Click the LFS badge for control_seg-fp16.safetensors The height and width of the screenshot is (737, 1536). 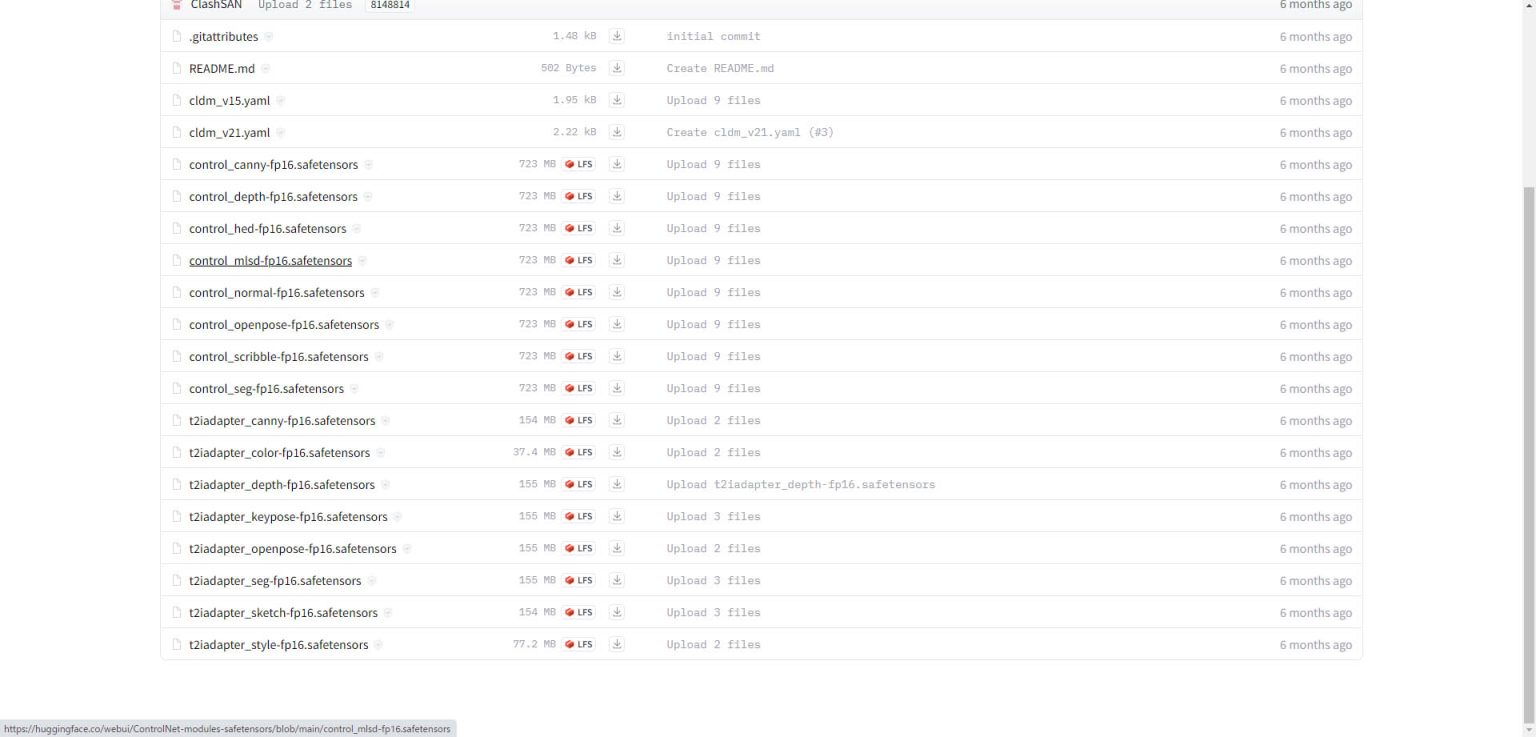(x=579, y=388)
